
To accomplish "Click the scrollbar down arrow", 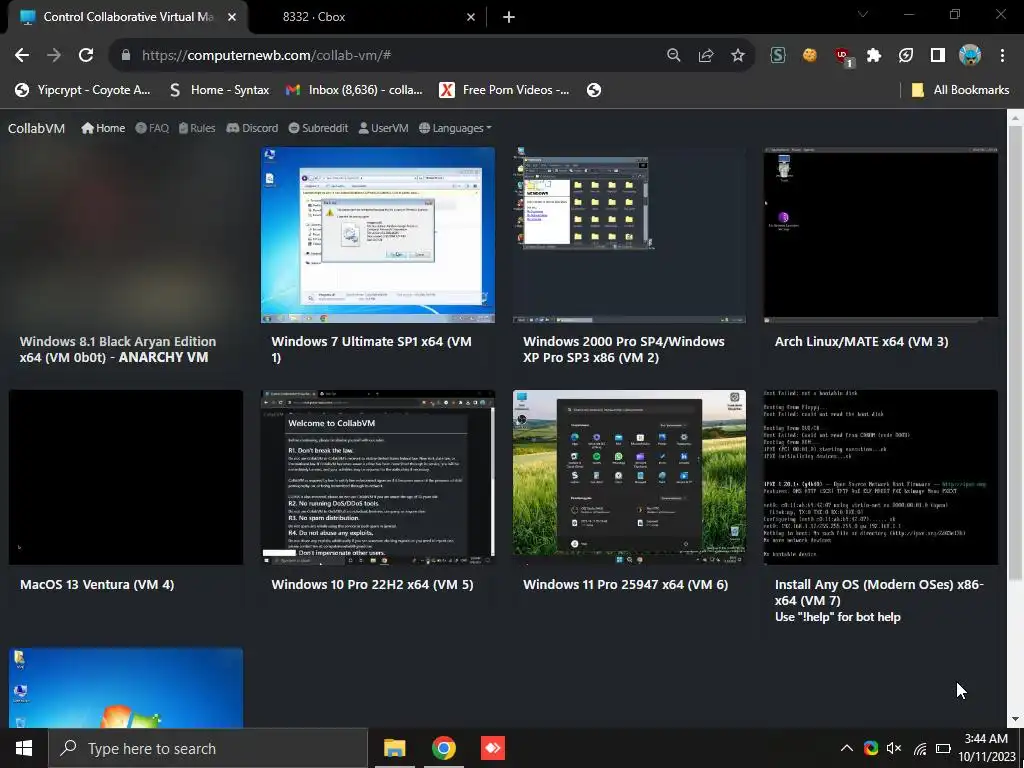I will click(1015, 719).
